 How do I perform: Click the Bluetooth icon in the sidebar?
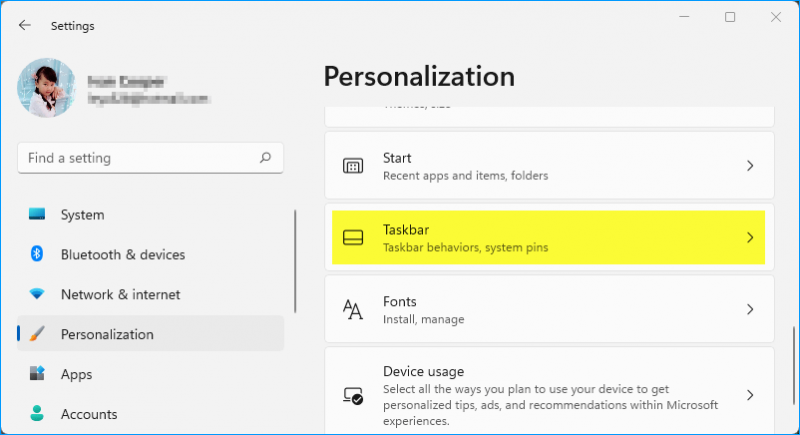37,253
